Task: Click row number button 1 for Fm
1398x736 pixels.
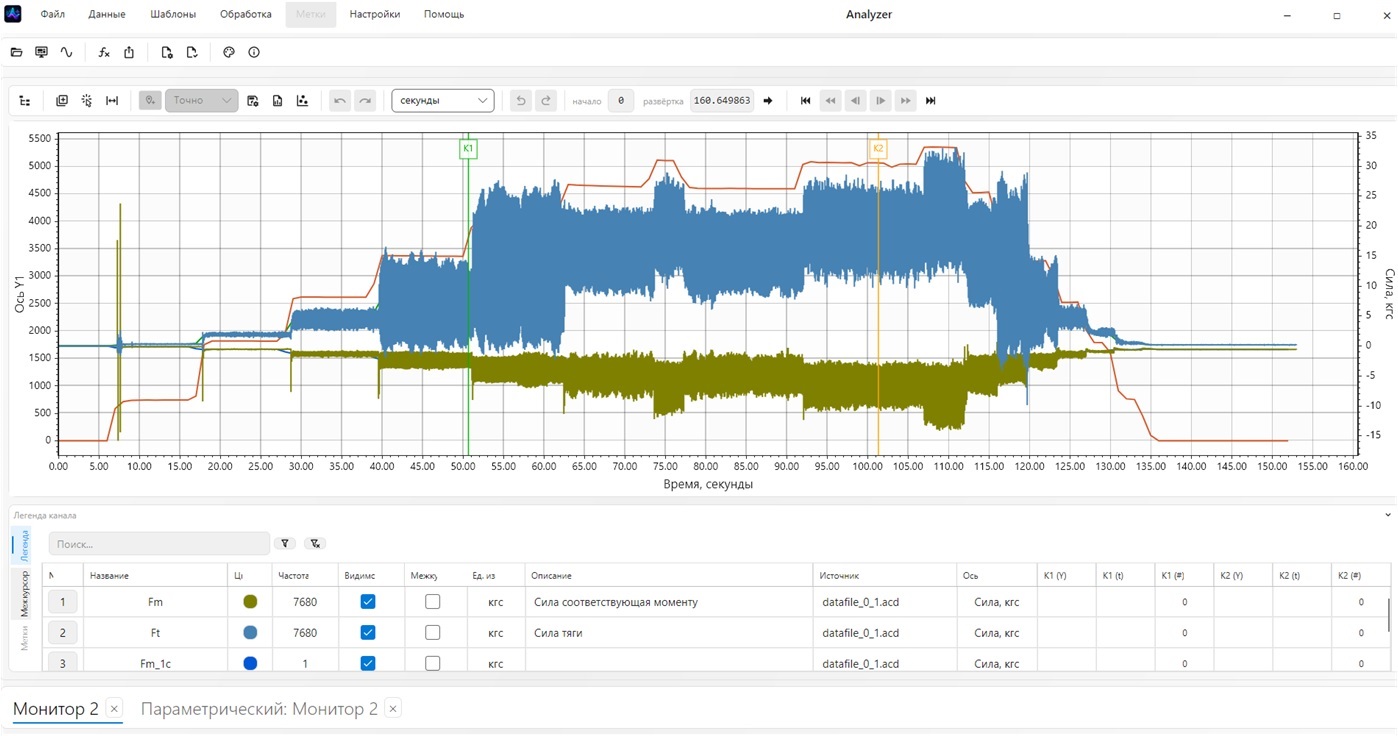Action: point(63,602)
